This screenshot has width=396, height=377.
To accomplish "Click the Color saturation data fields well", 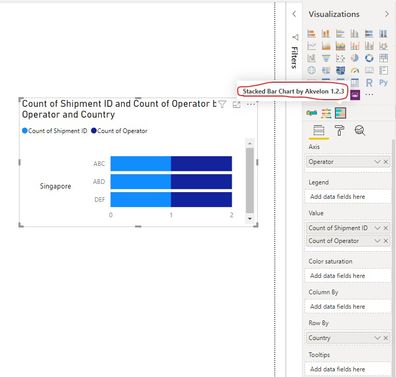I will 348,276.
